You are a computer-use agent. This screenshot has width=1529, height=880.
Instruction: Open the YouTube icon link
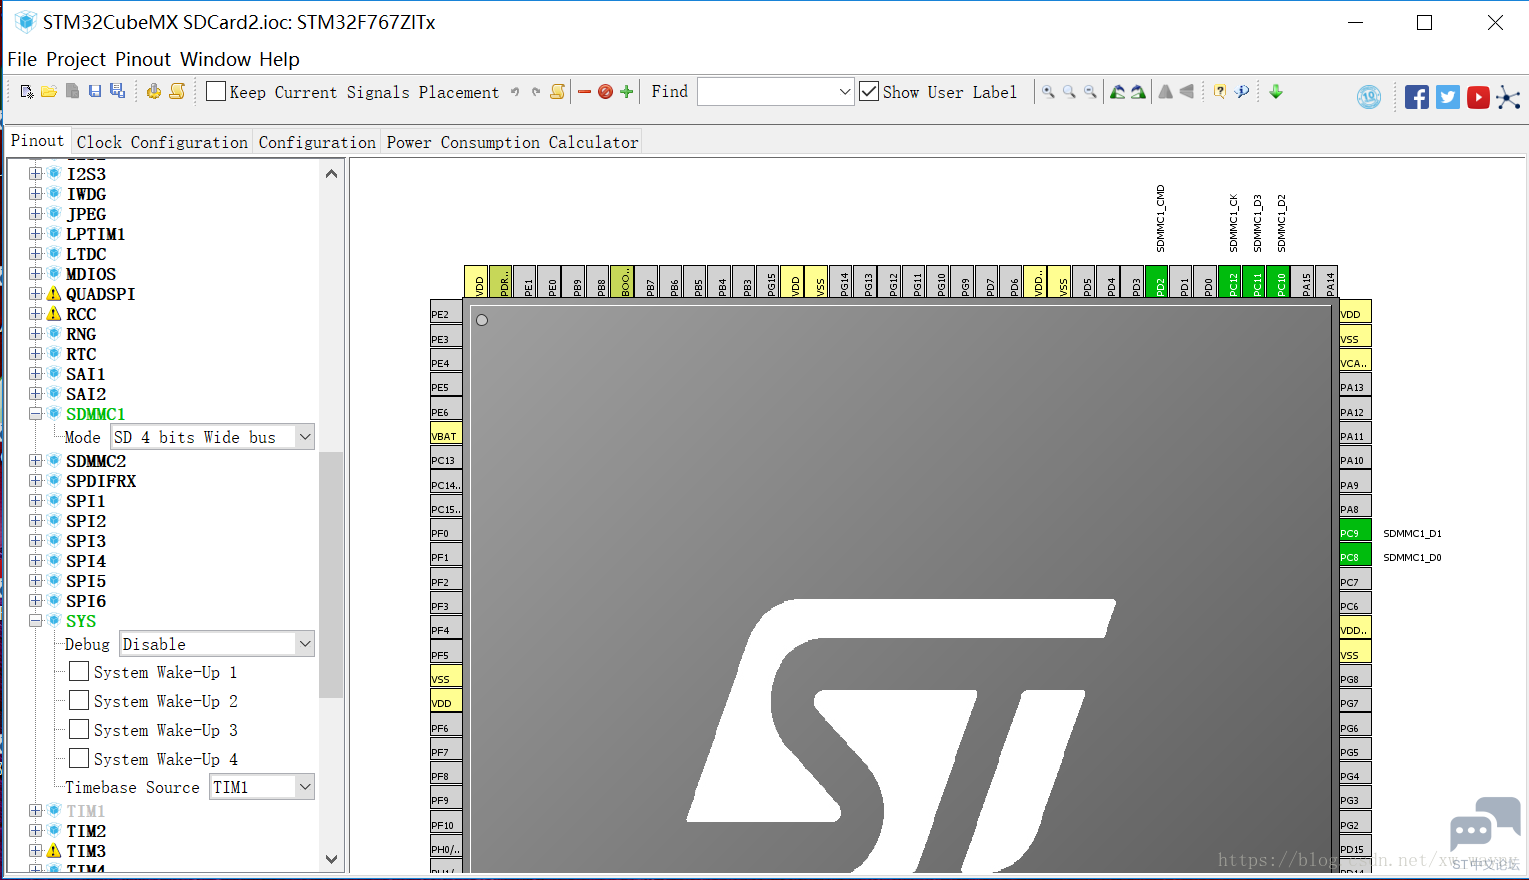point(1478,97)
